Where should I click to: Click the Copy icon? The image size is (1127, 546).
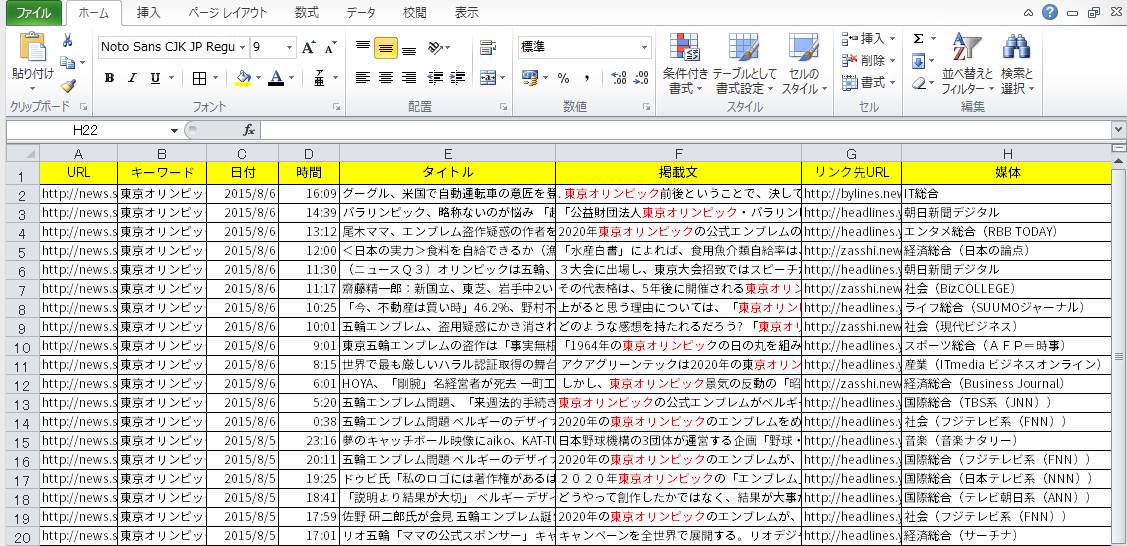(68, 63)
